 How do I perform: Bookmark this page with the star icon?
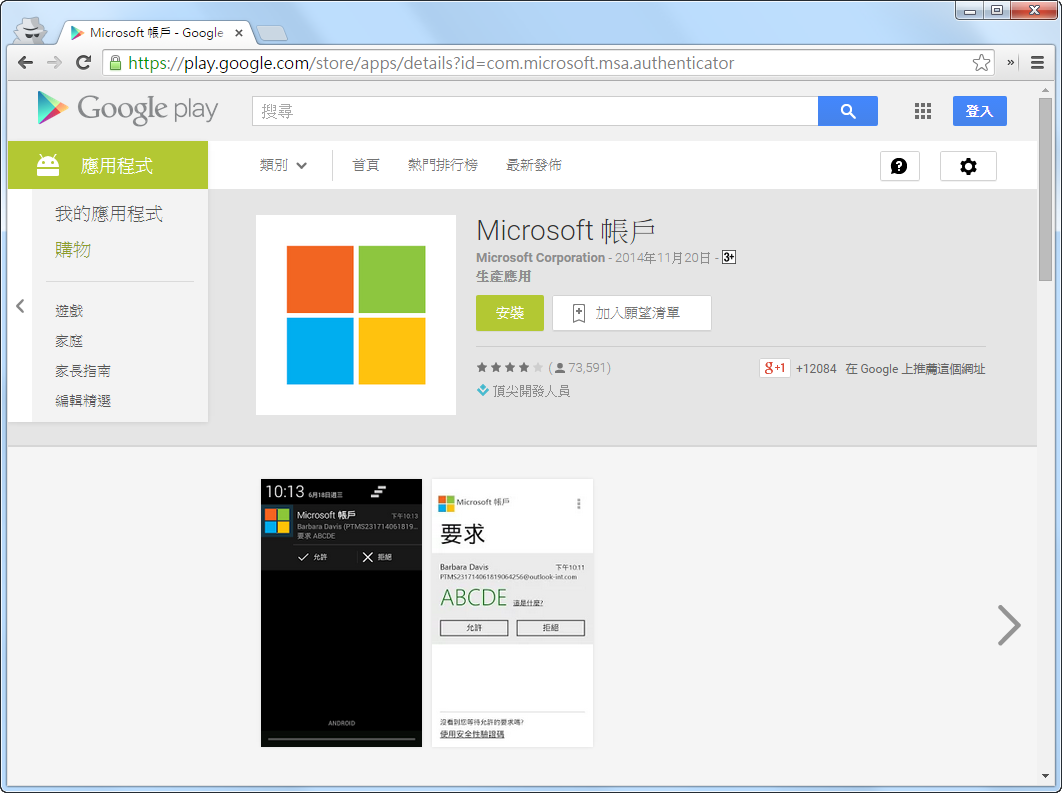981,63
